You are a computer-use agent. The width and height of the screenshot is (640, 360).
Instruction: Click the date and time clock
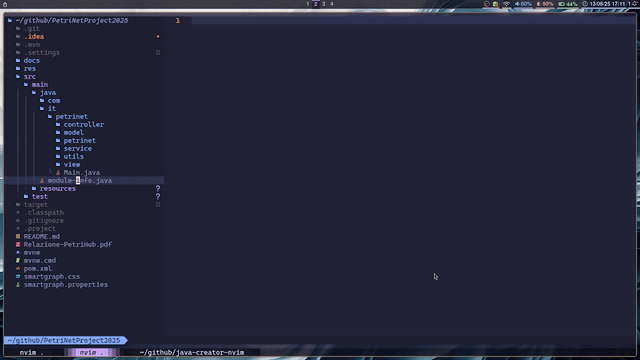click(605, 4)
